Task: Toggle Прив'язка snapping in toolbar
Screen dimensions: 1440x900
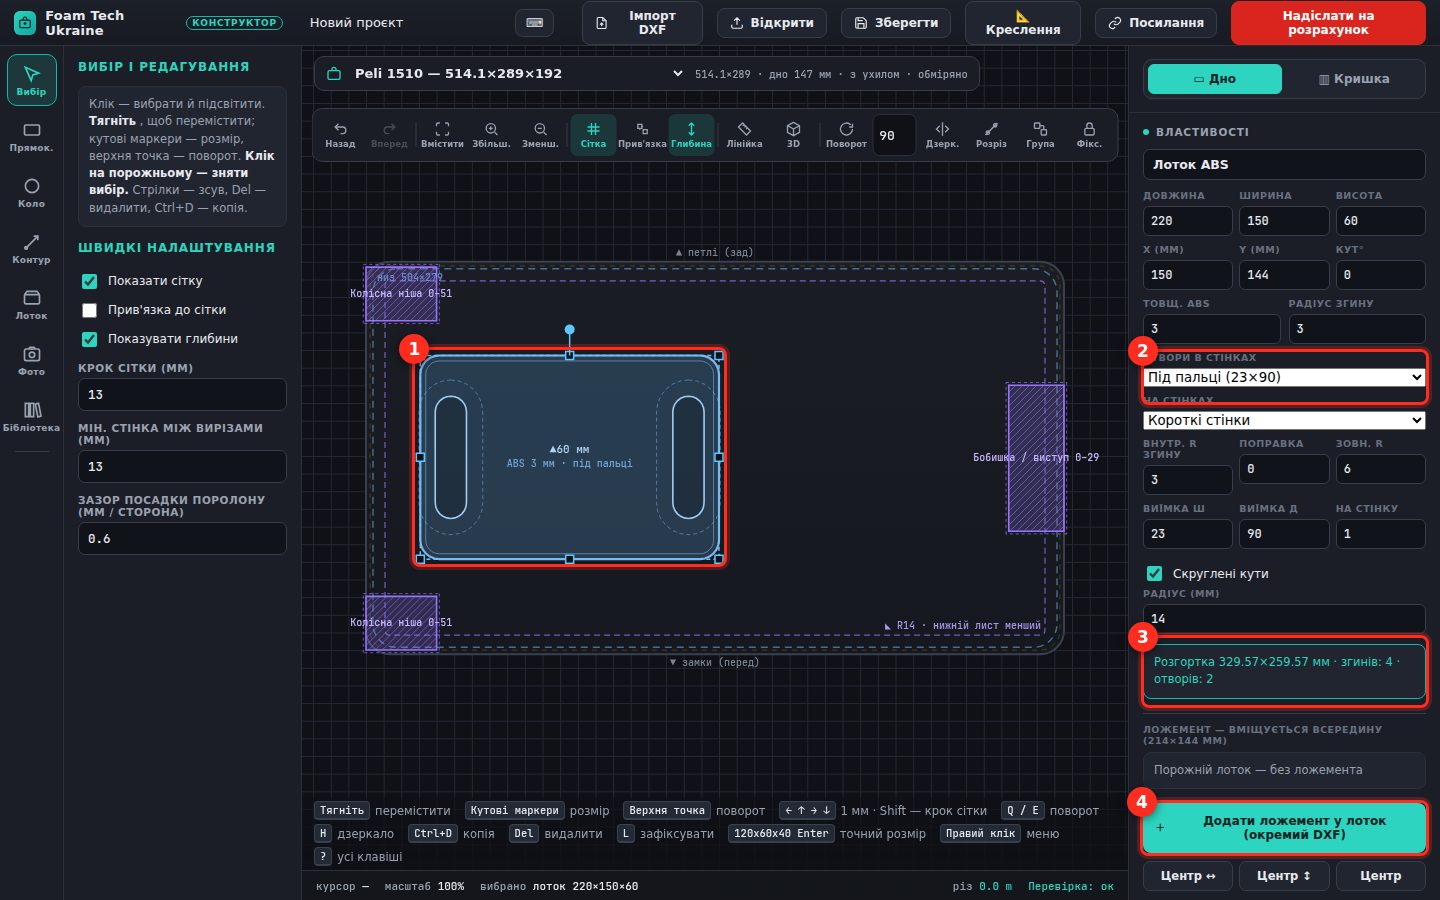Action: coord(642,135)
